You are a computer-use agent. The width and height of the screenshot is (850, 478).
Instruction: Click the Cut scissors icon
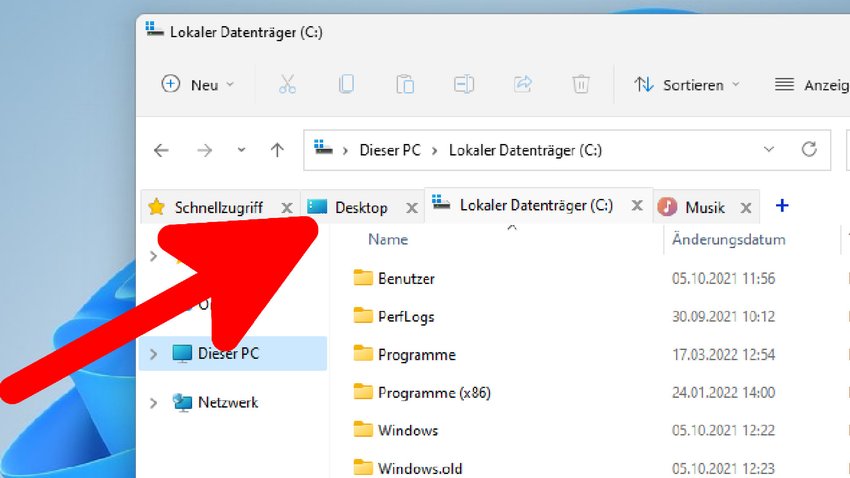click(x=287, y=85)
